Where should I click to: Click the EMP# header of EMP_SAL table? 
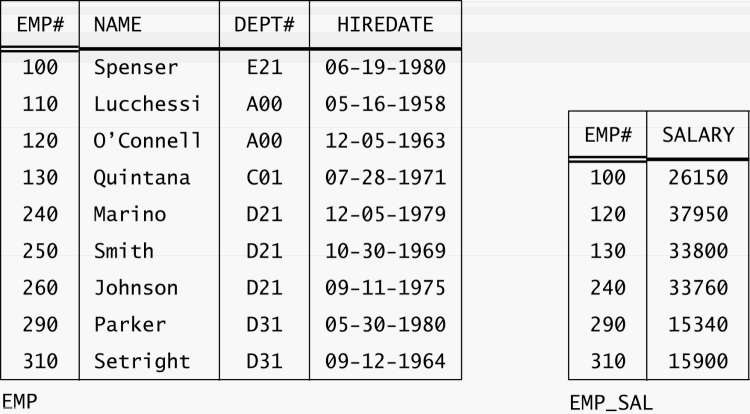coord(607,134)
